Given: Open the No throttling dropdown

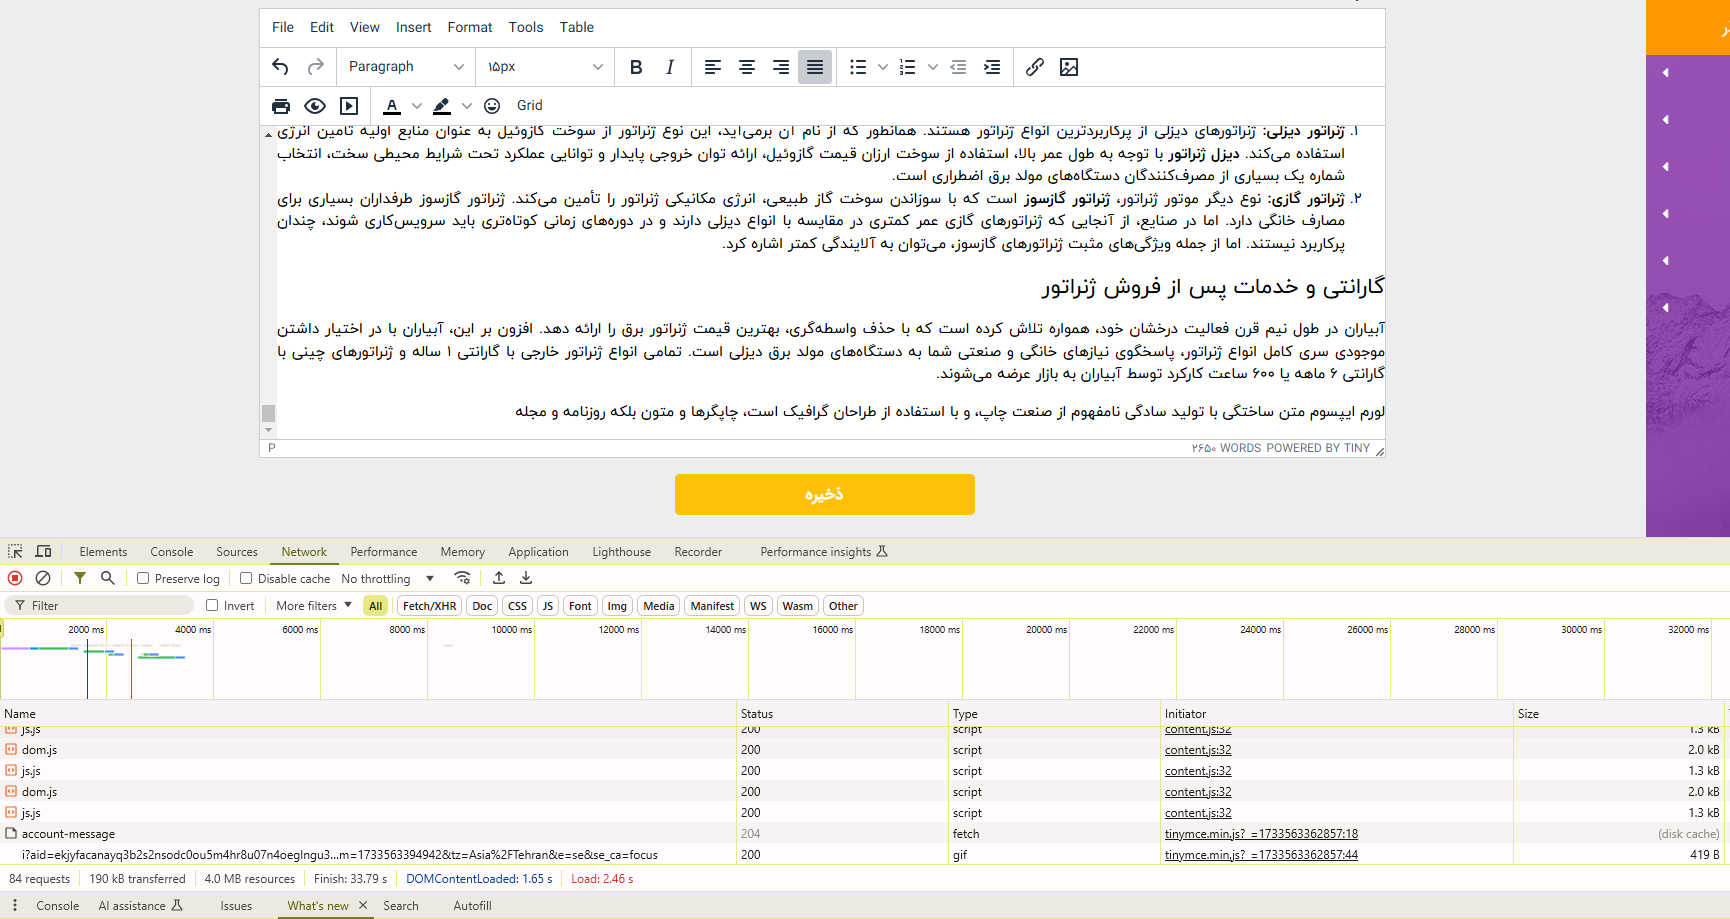Looking at the screenshot, I should pyautogui.click(x=388, y=578).
